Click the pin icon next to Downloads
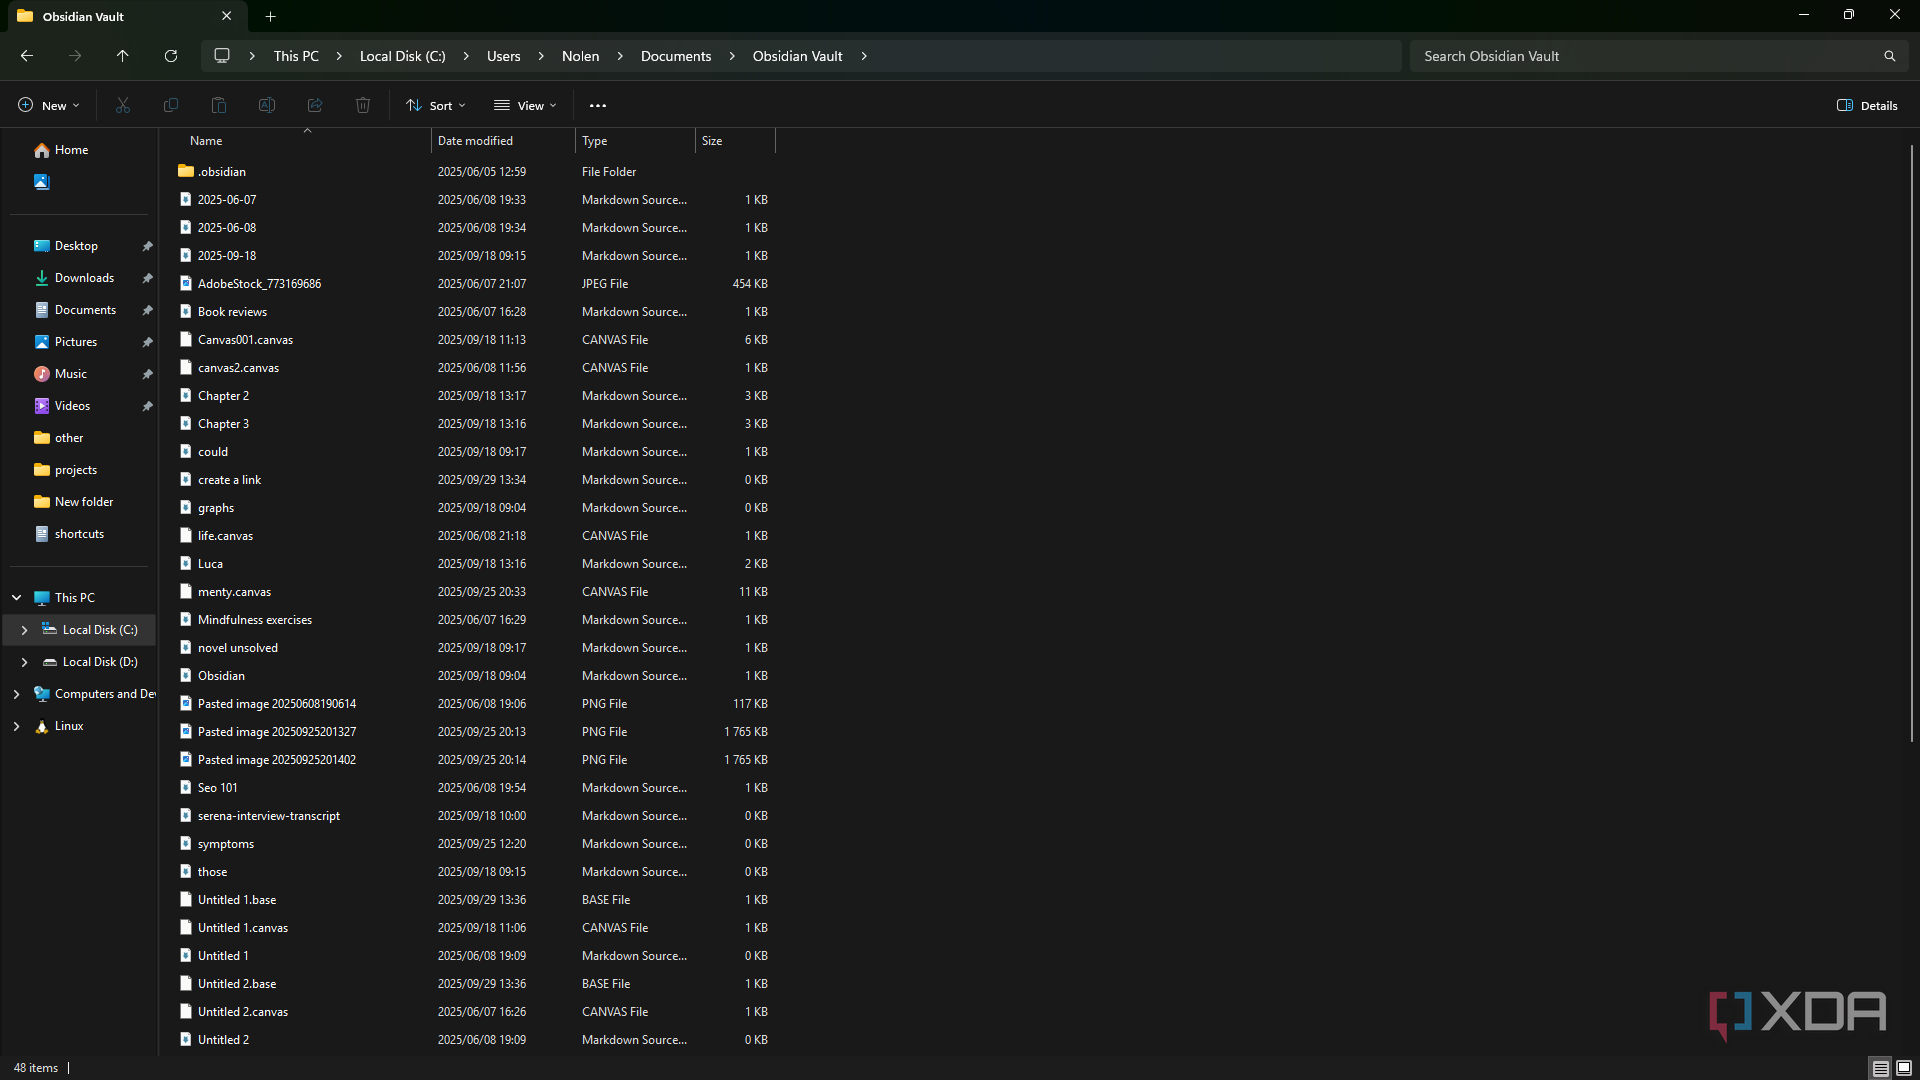The width and height of the screenshot is (1920, 1080). (x=147, y=278)
